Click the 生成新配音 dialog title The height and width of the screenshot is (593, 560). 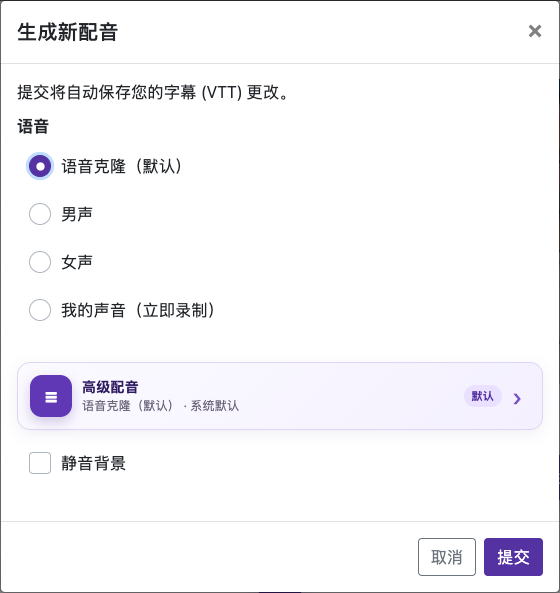tap(68, 32)
